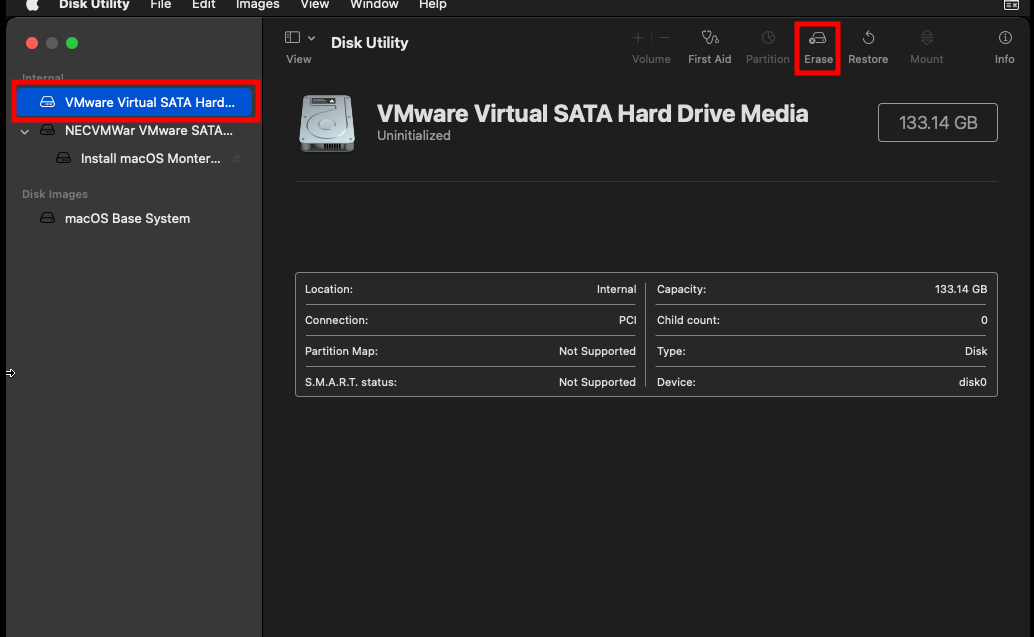Open the Window menu
The height and width of the screenshot is (637, 1034).
pyautogui.click(x=374, y=5)
